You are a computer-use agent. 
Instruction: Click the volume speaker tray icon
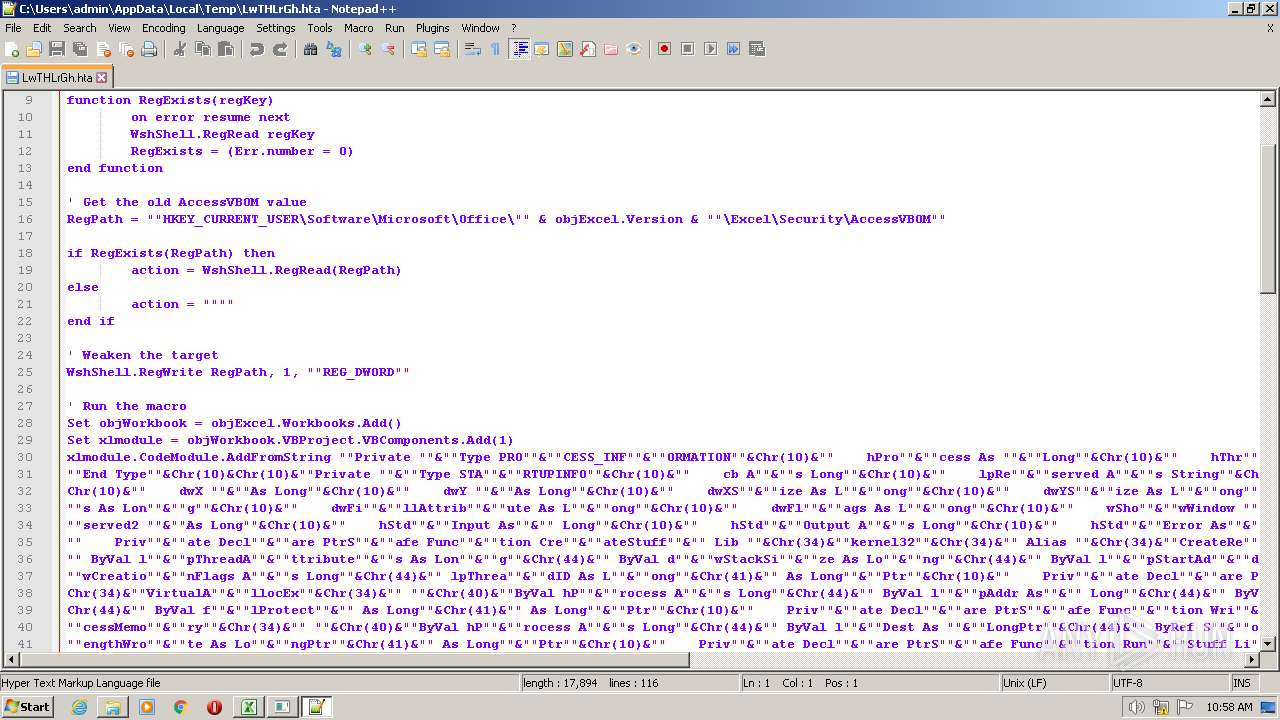[x=1136, y=707]
